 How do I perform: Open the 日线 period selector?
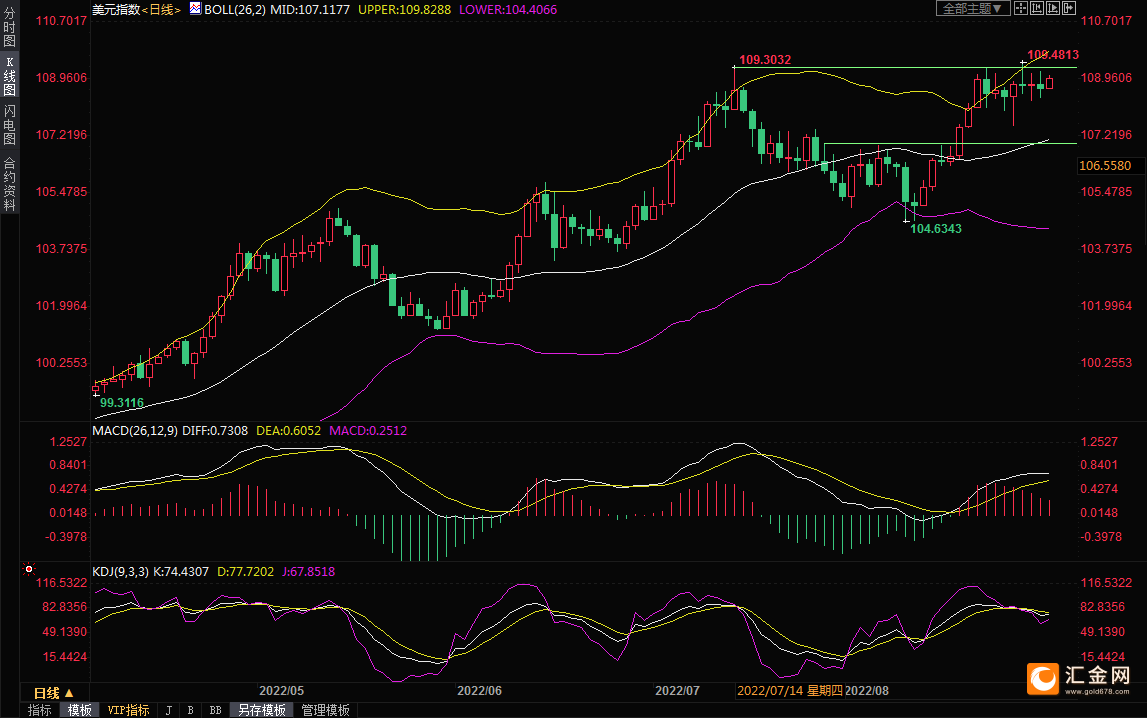coord(53,692)
